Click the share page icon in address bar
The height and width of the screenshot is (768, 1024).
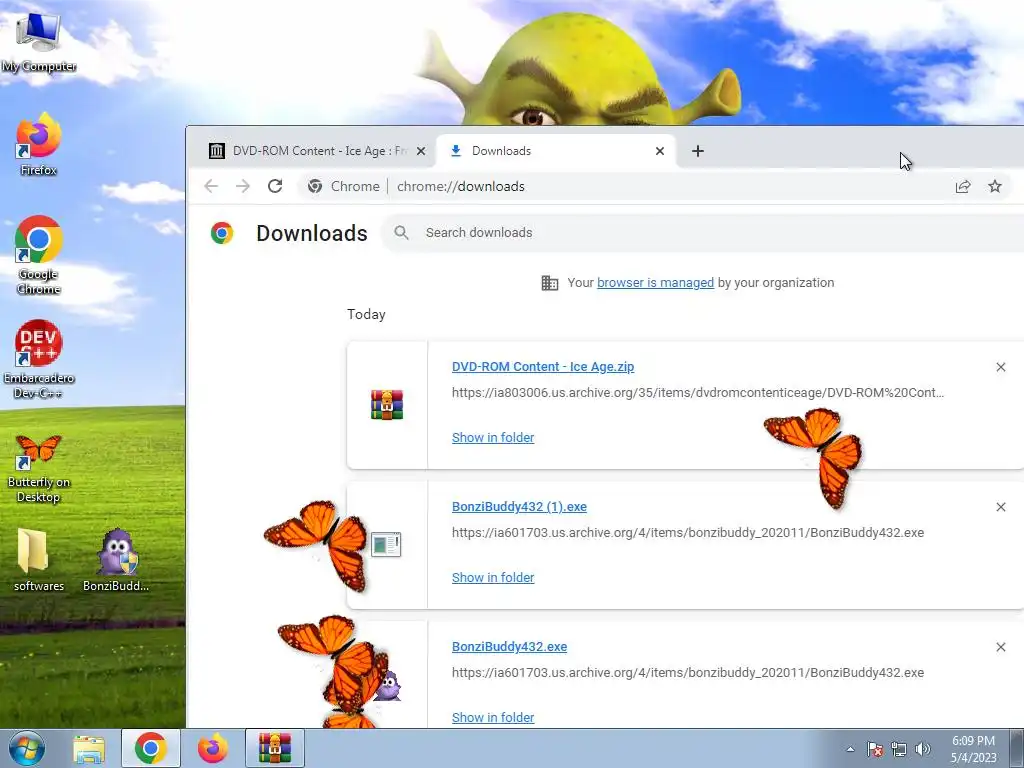[963, 187]
